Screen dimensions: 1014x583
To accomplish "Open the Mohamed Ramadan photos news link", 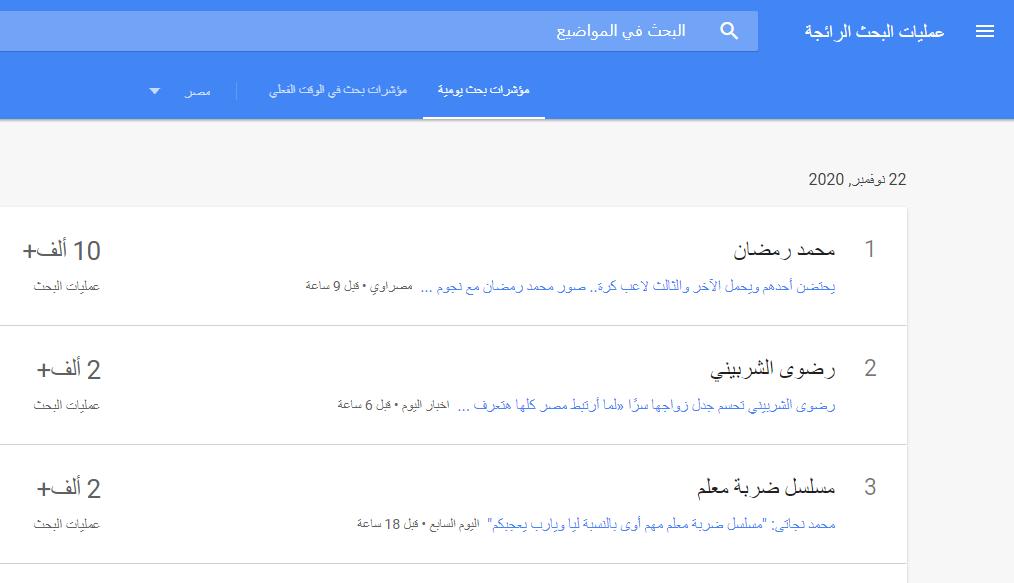I will point(628,286).
